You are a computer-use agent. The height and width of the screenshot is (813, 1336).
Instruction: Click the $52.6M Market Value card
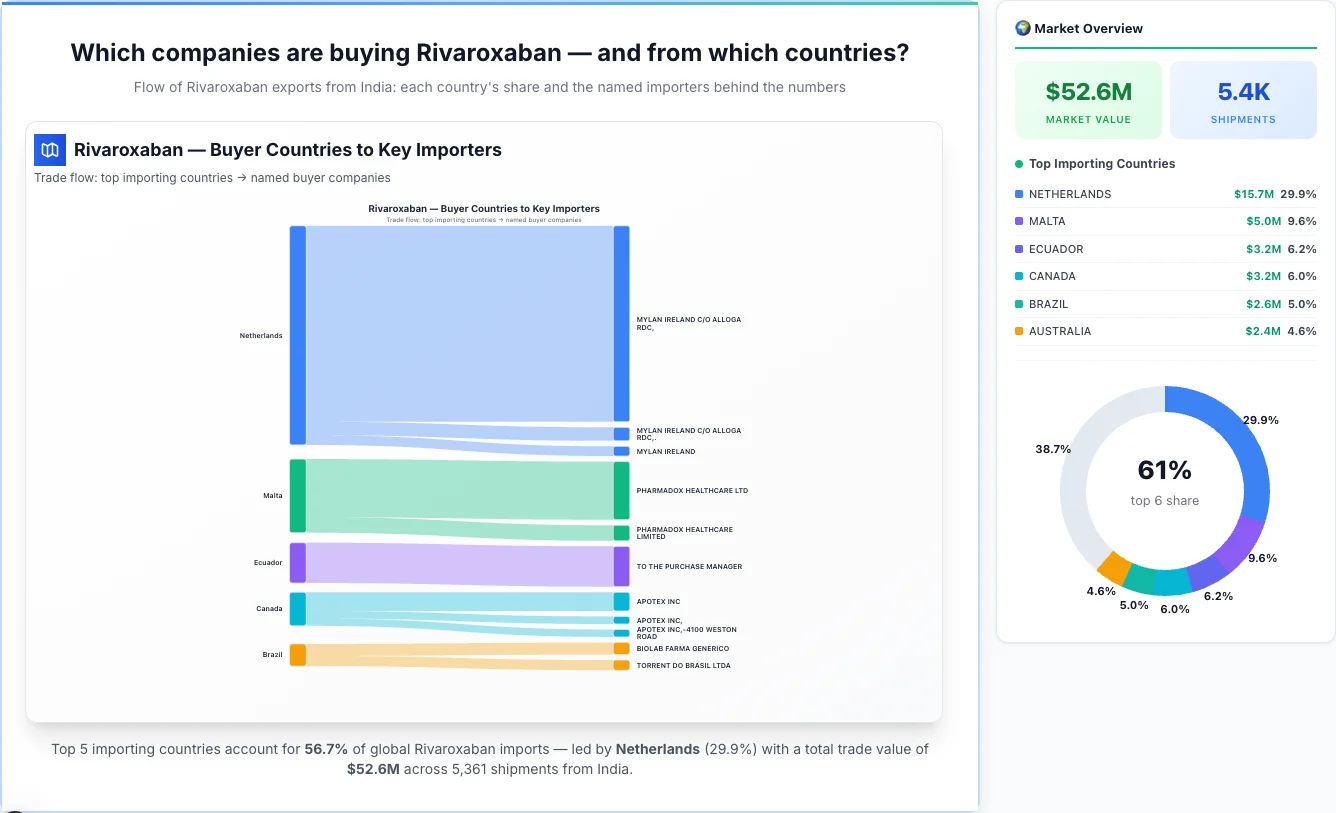pos(1088,99)
